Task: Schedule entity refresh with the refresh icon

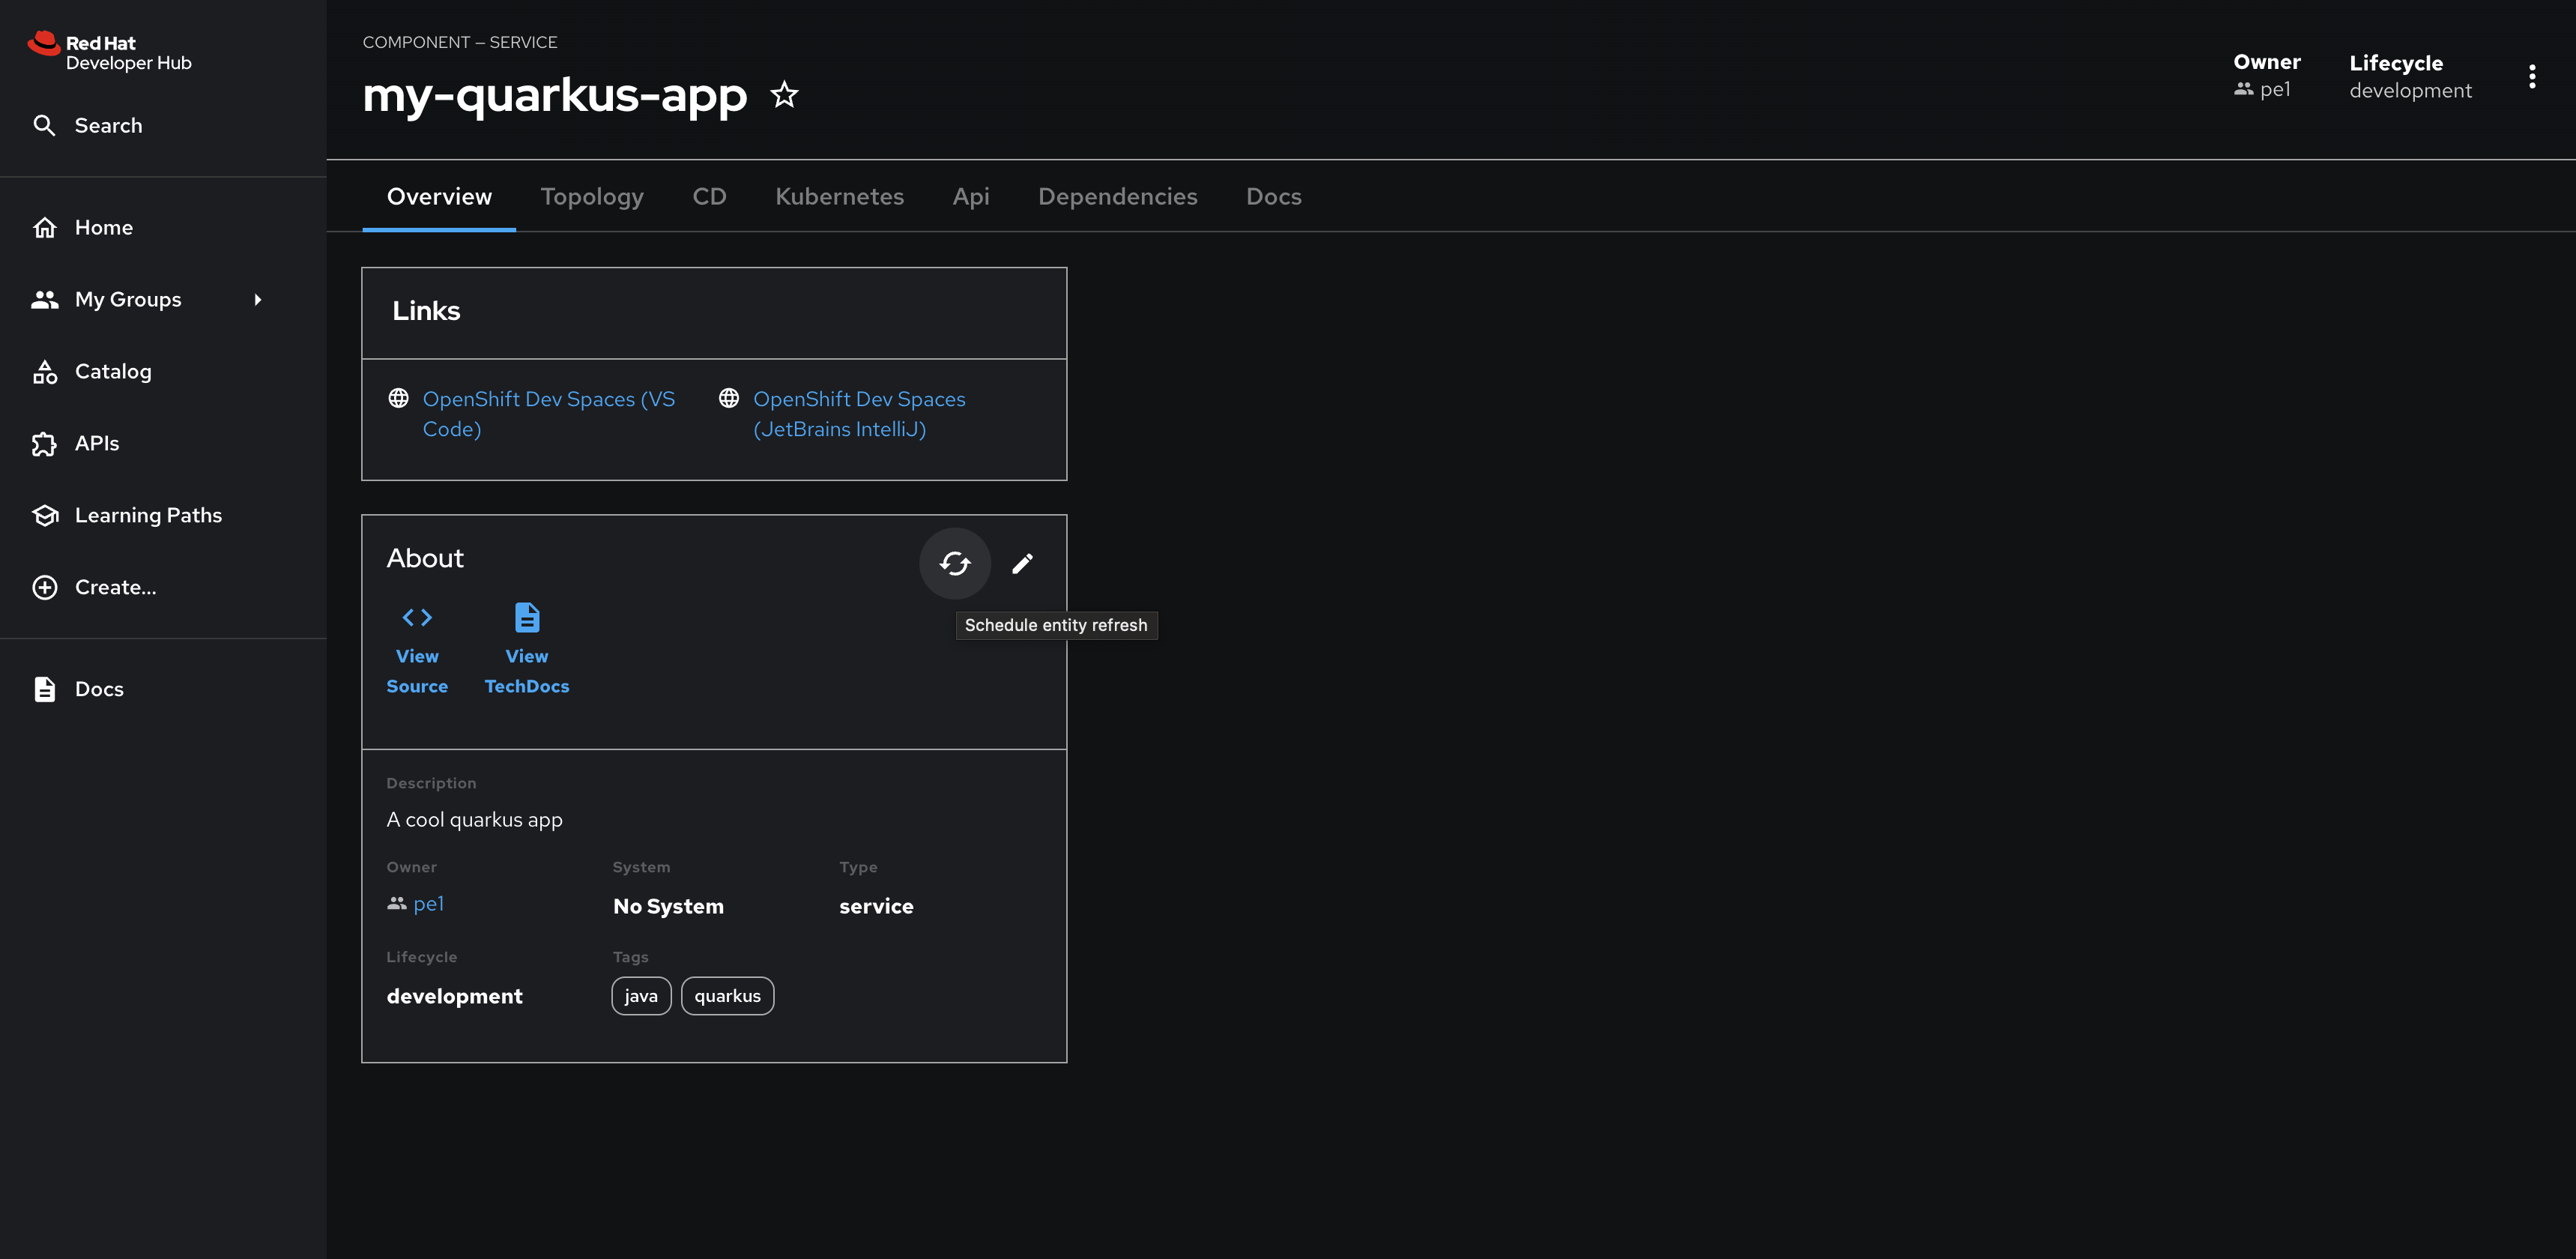Action: (x=955, y=563)
